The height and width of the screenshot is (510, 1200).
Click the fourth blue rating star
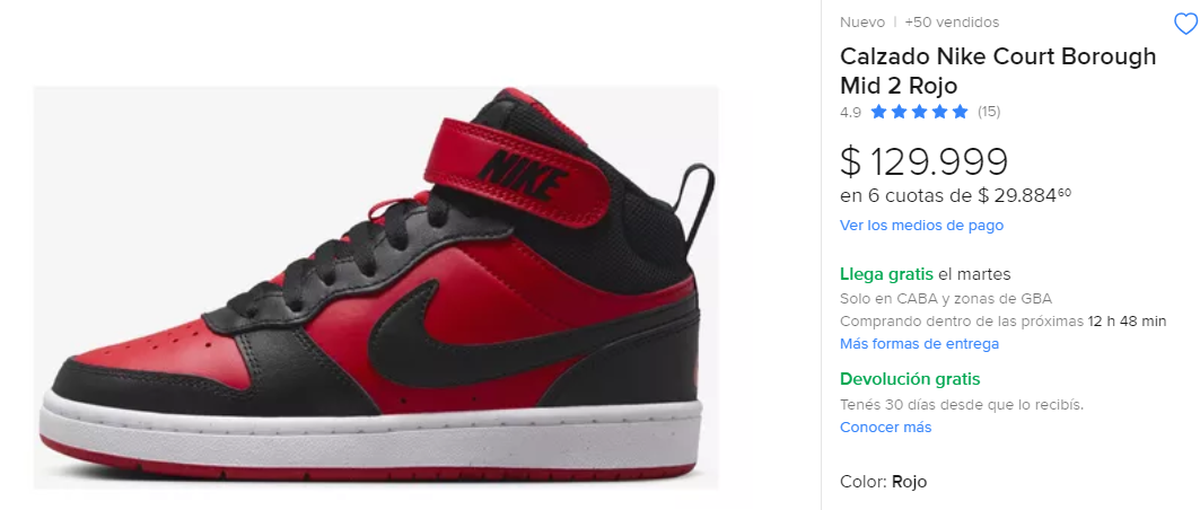tap(940, 112)
